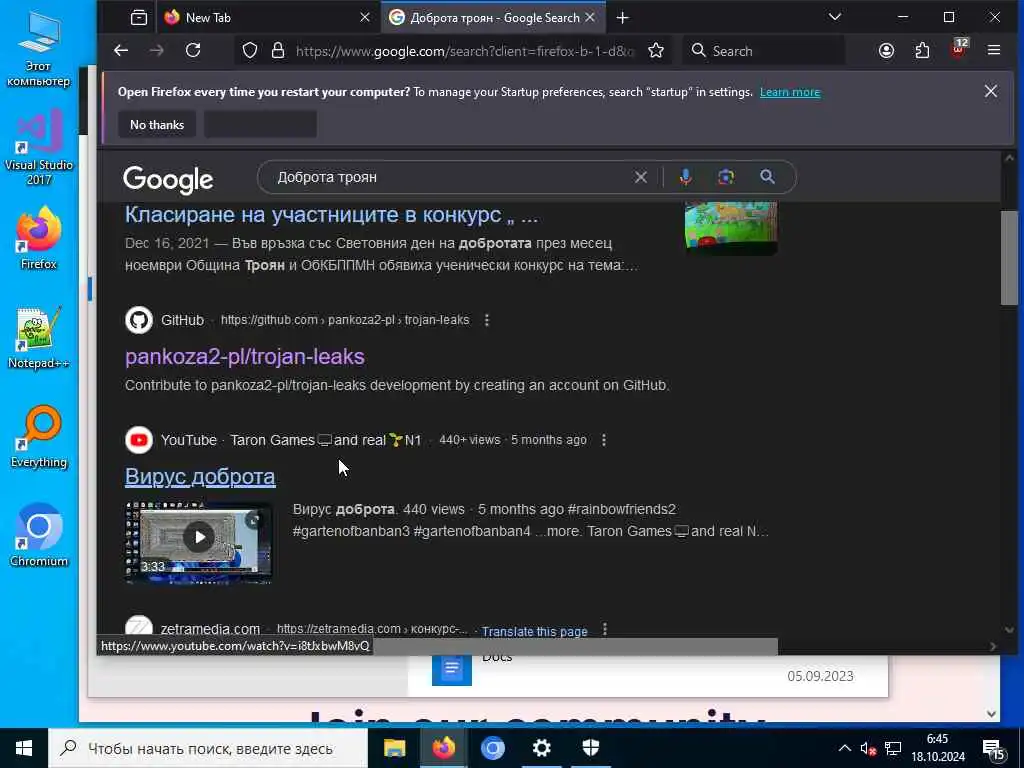Click page vertical scrollbar thumb
Screen dimensions: 1024x768
coord(1009,257)
